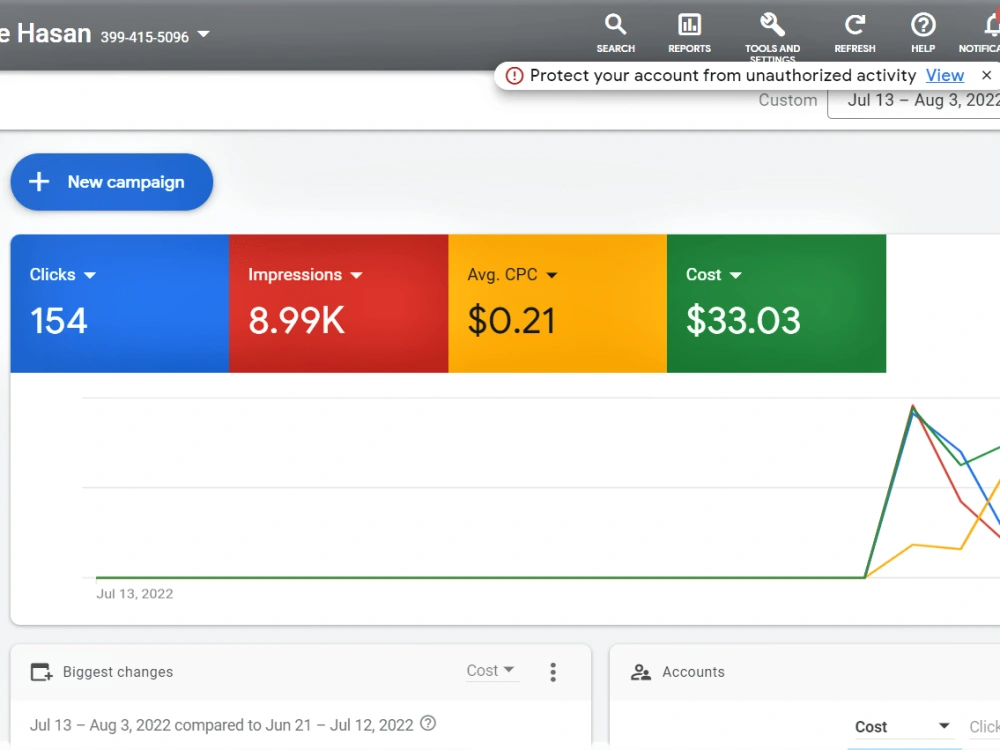Click the date comparison text in Biggest changes
Screen dimensions: 1000x750
coord(221,725)
